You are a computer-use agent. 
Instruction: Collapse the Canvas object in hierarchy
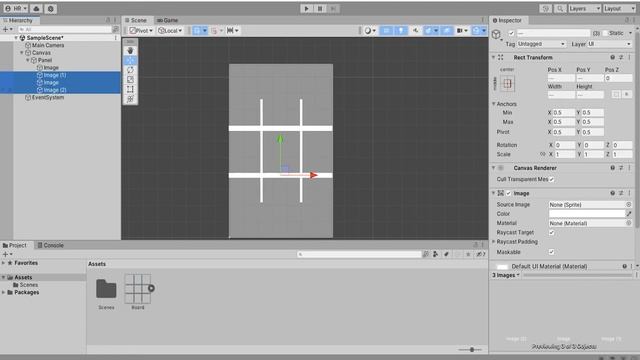(22, 53)
